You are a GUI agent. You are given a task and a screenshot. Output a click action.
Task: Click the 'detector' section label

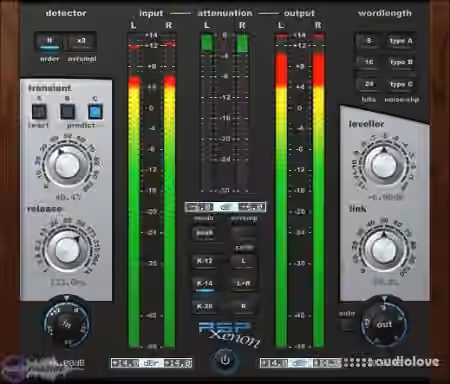(x=66, y=13)
